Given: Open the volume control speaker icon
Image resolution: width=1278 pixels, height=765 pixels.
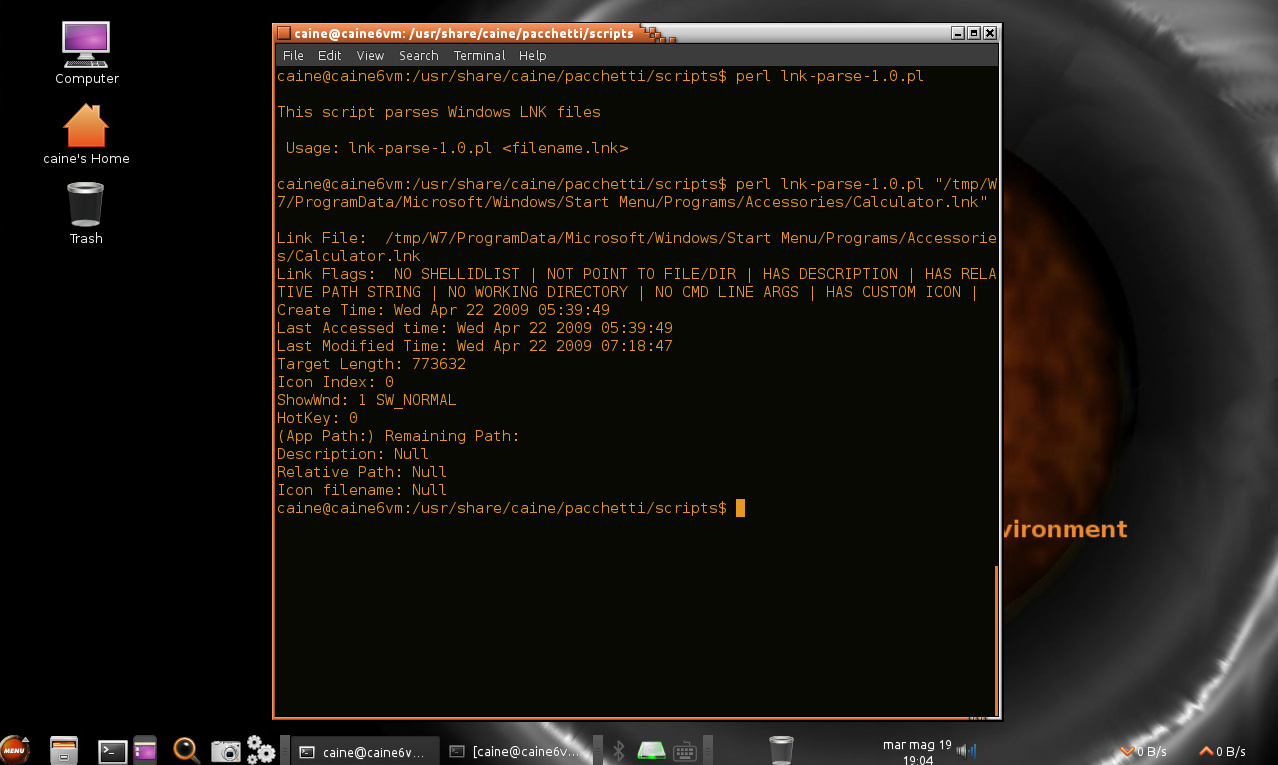Looking at the screenshot, I should coord(966,751).
